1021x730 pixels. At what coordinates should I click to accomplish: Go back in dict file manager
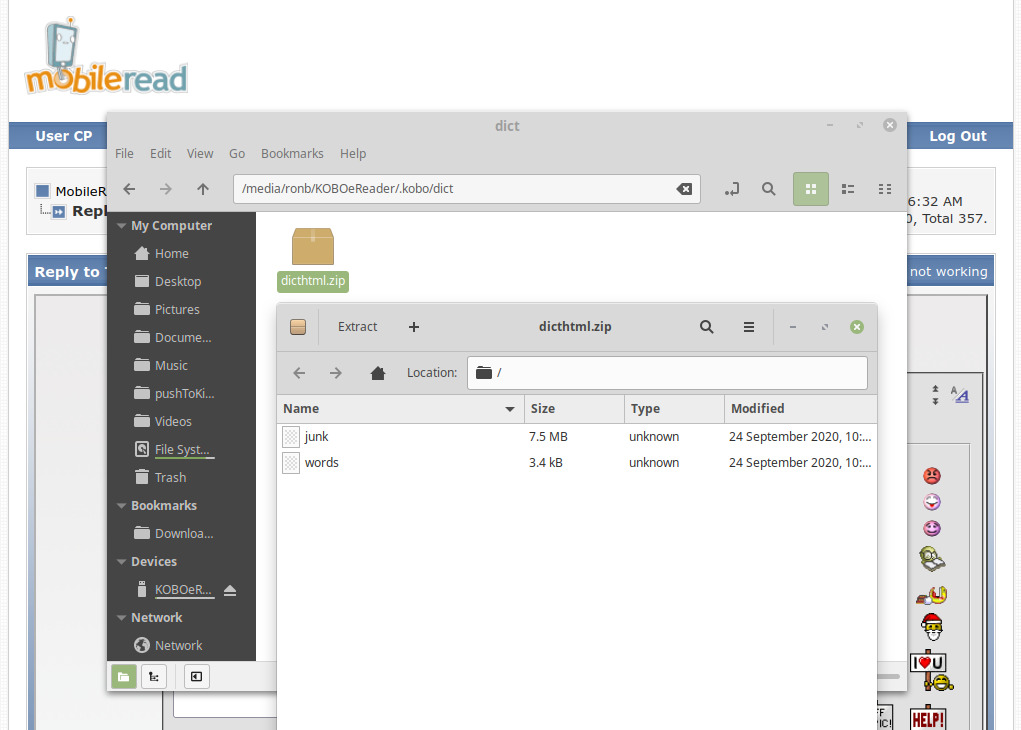coord(130,189)
